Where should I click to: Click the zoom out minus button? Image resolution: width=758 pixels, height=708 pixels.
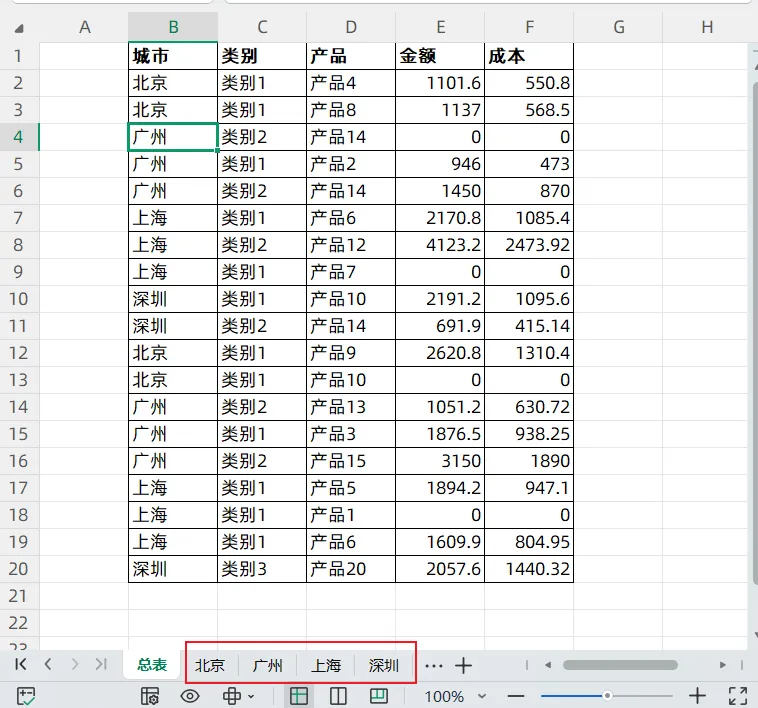[x=516, y=696]
